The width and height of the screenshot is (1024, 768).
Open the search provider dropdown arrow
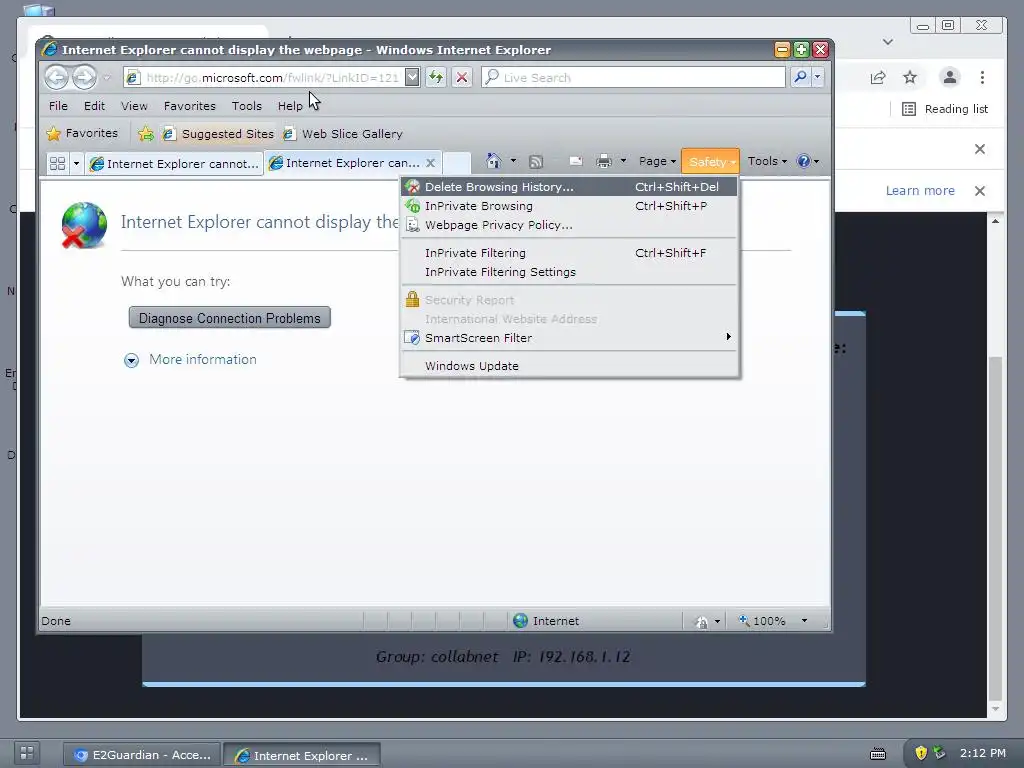point(817,77)
